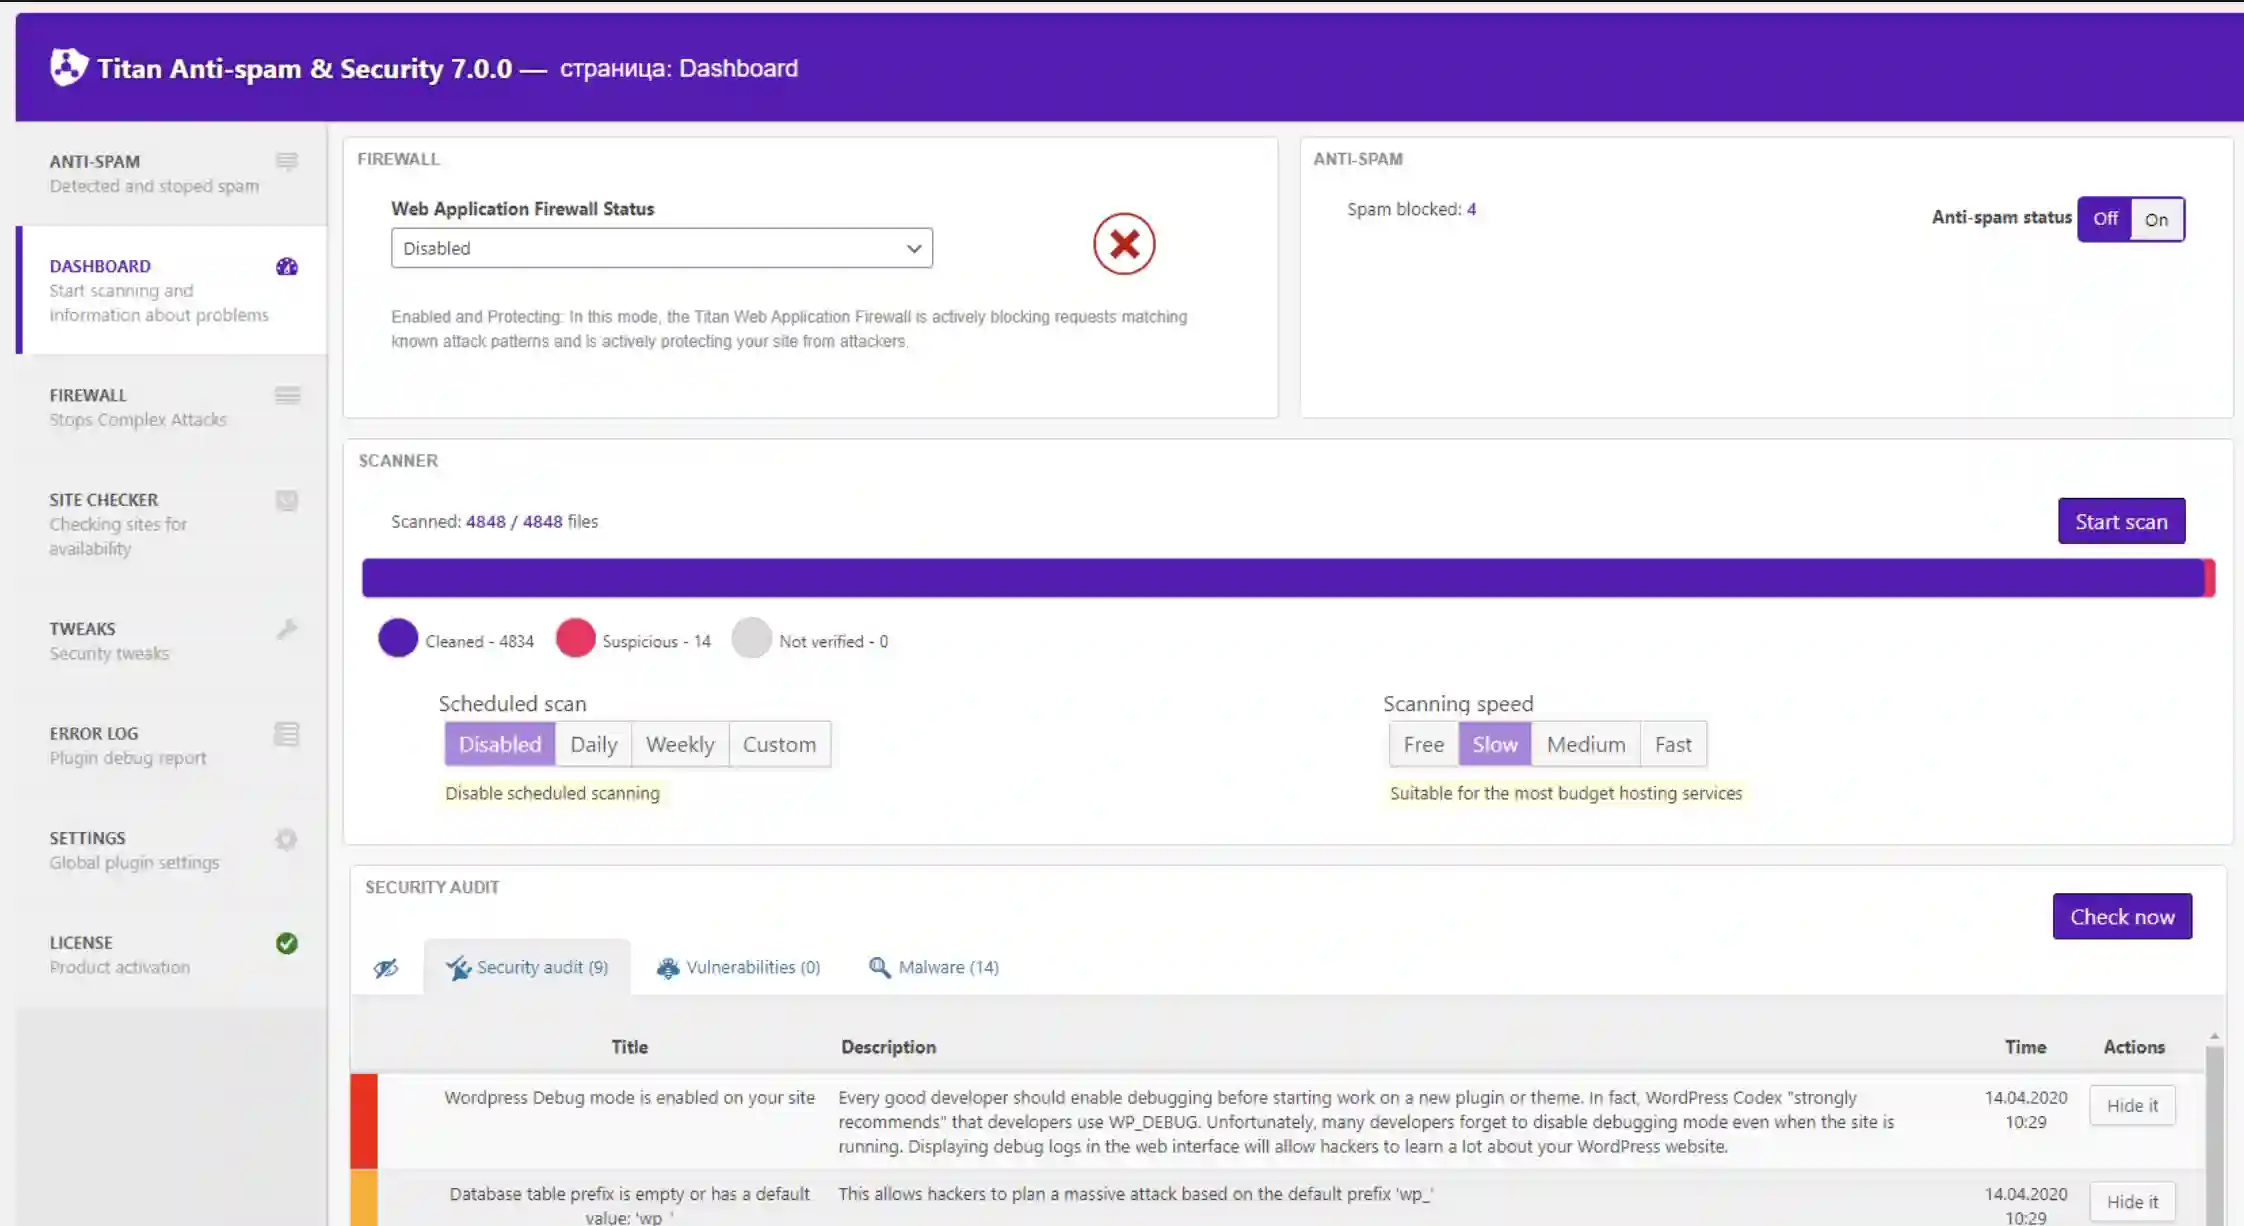Switch to the Security audit (9) tab
The width and height of the screenshot is (2244, 1226).
click(527, 967)
